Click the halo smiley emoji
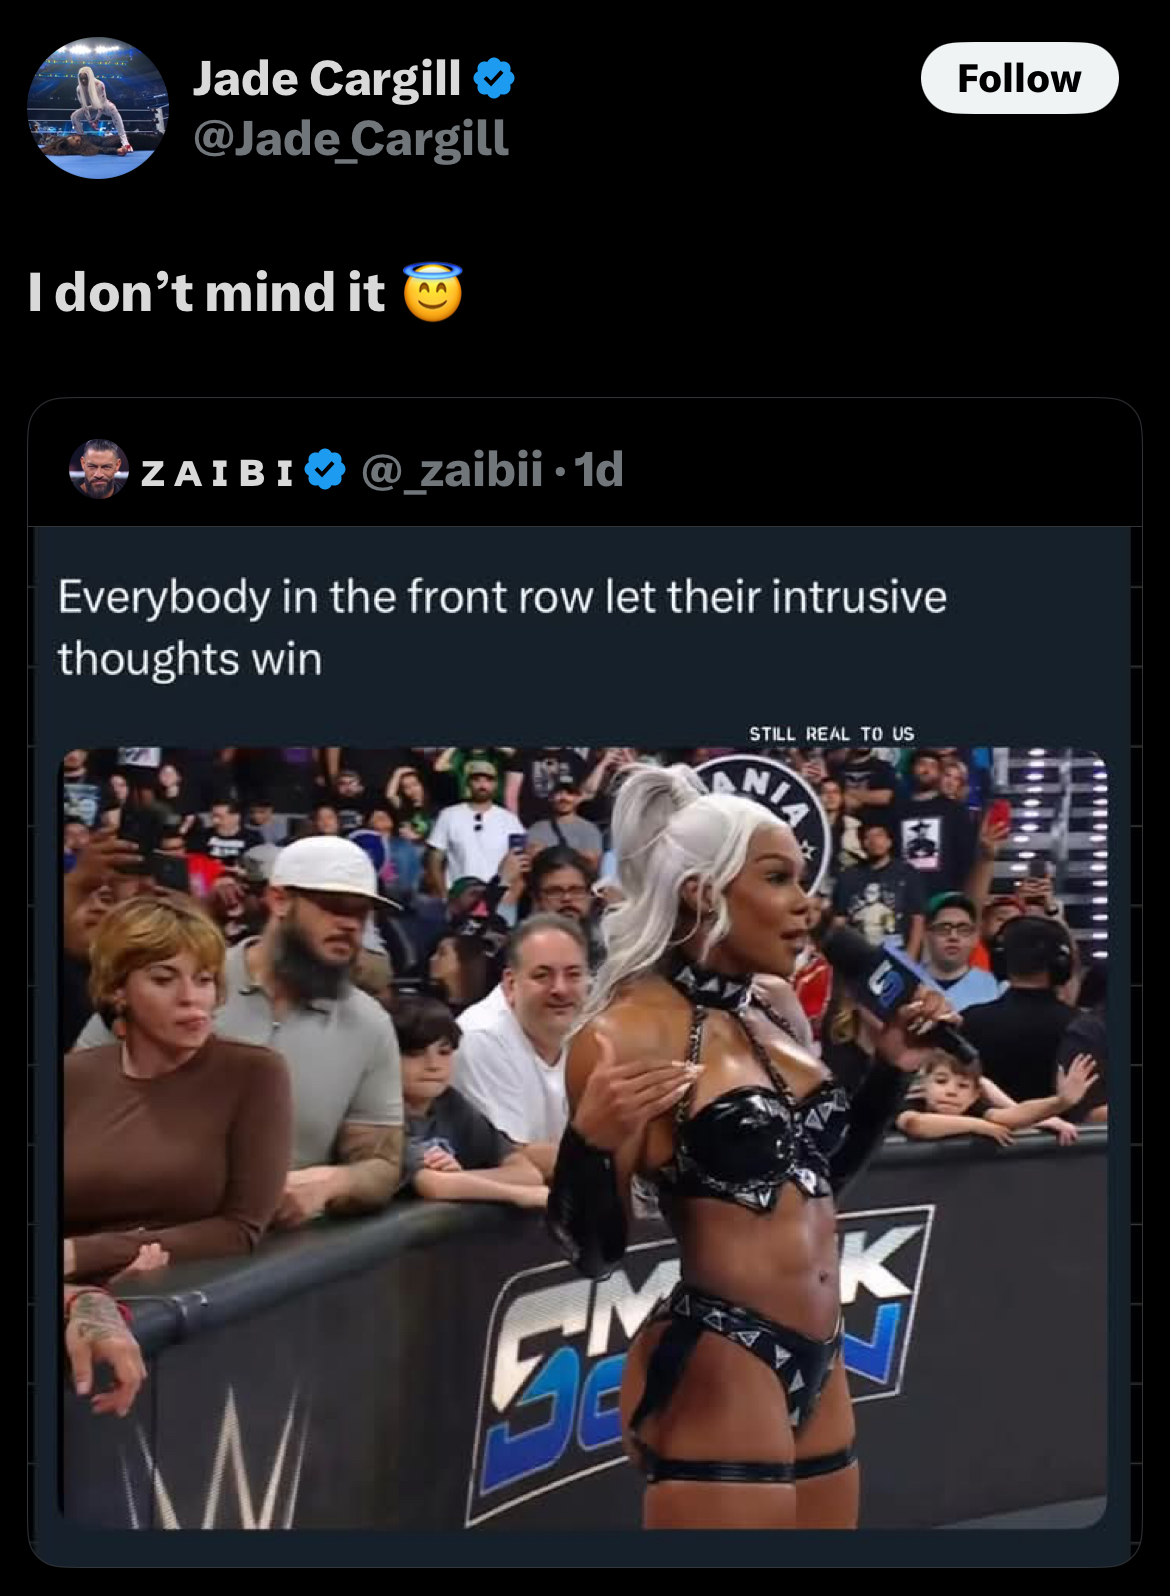Screen dimensions: 1170x1596 click(x=433, y=292)
